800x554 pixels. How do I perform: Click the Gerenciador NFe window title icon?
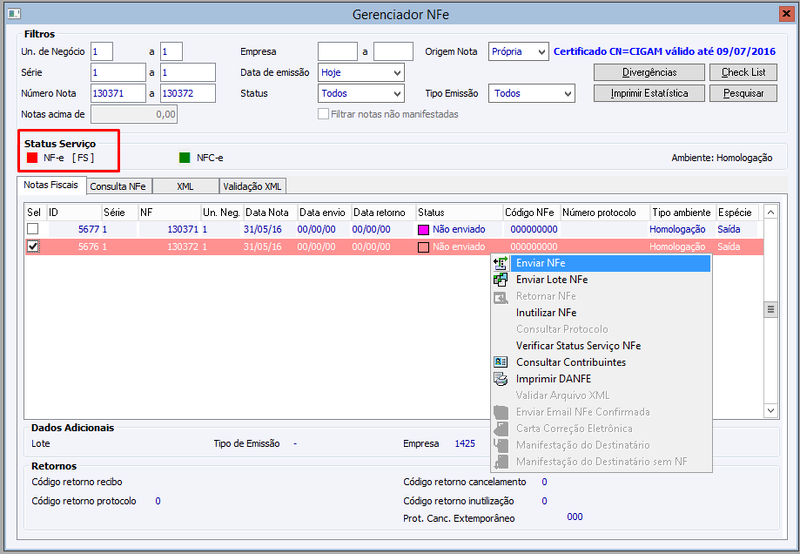[14, 14]
